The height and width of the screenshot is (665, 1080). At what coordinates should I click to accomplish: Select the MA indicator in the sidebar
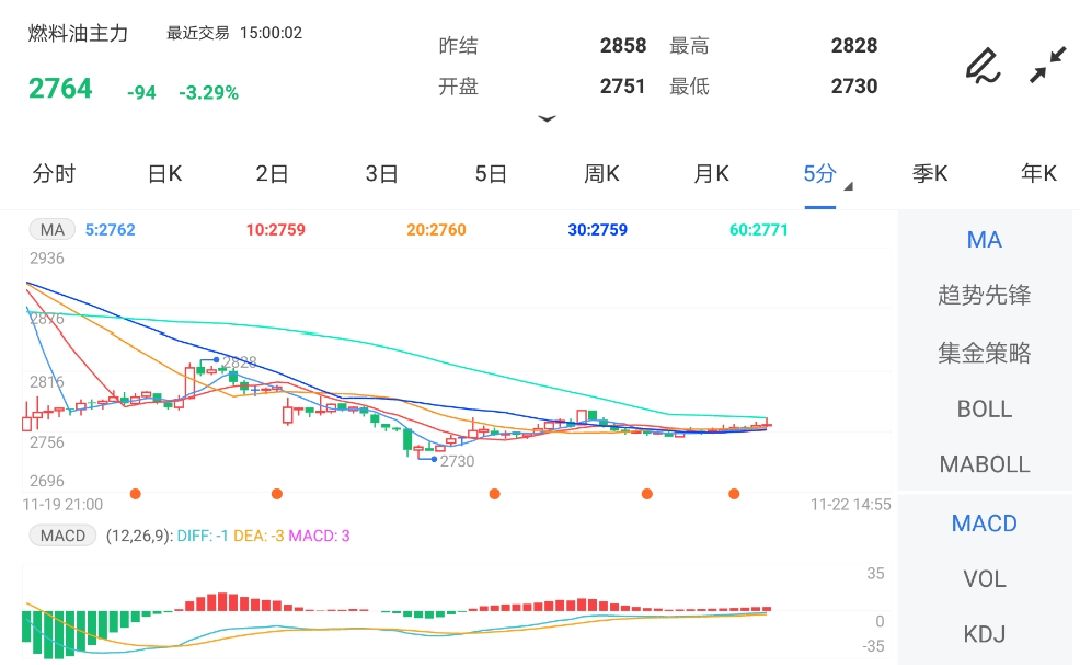pyautogui.click(x=983, y=240)
